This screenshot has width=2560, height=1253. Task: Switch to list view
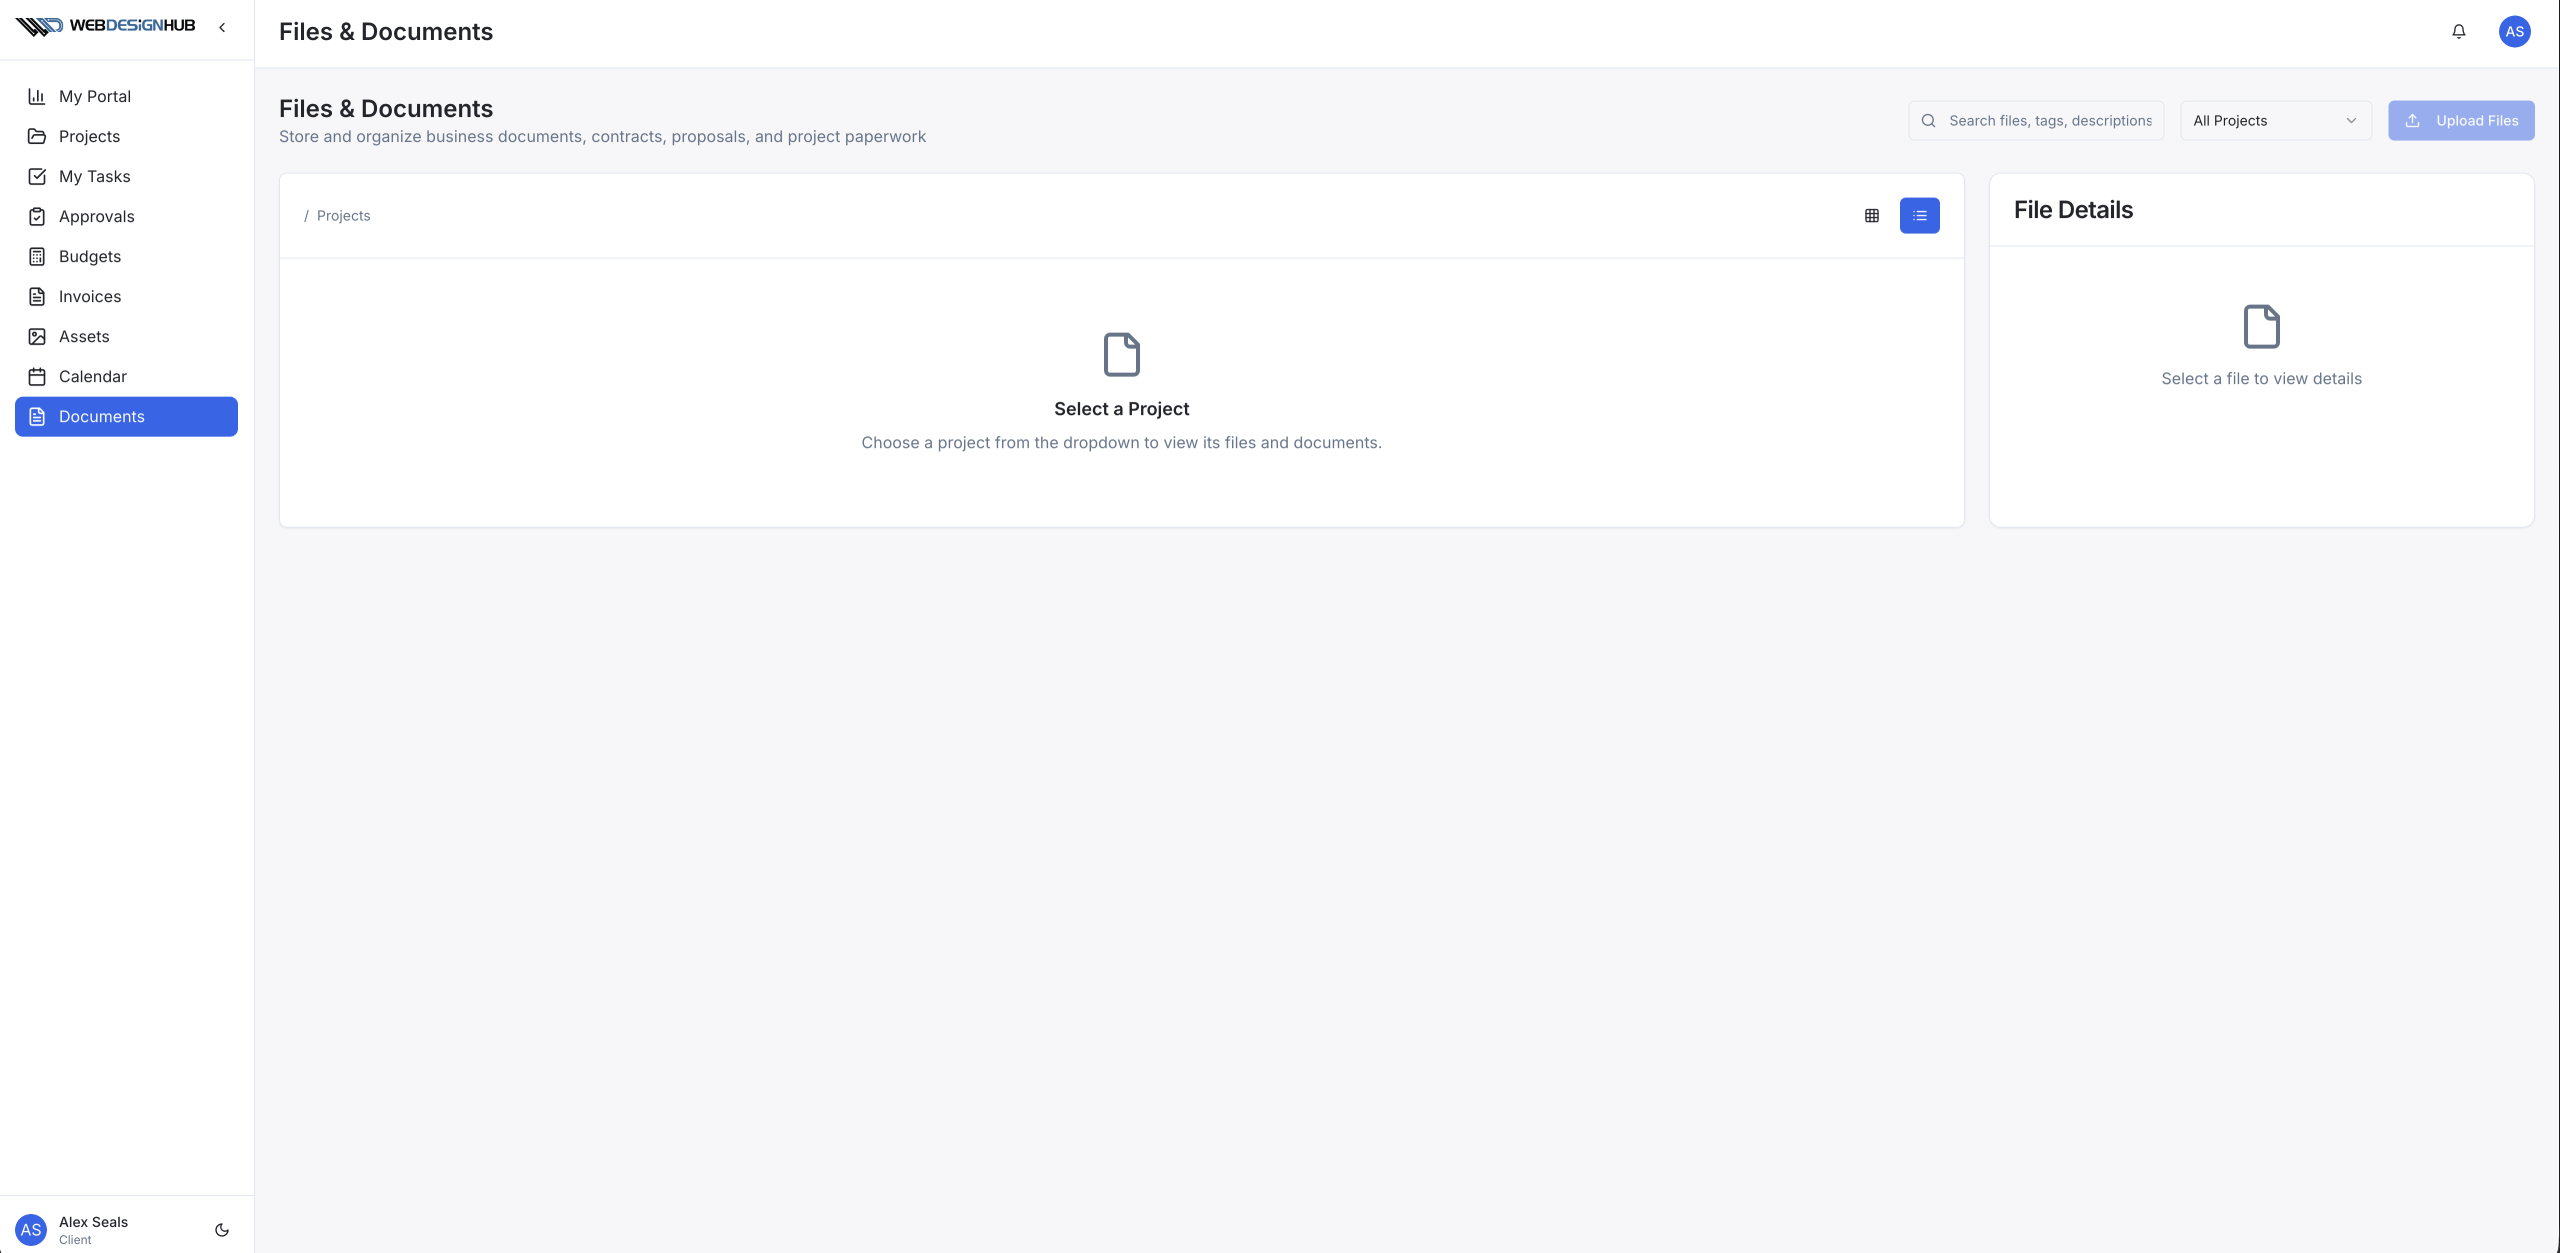(x=1919, y=216)
